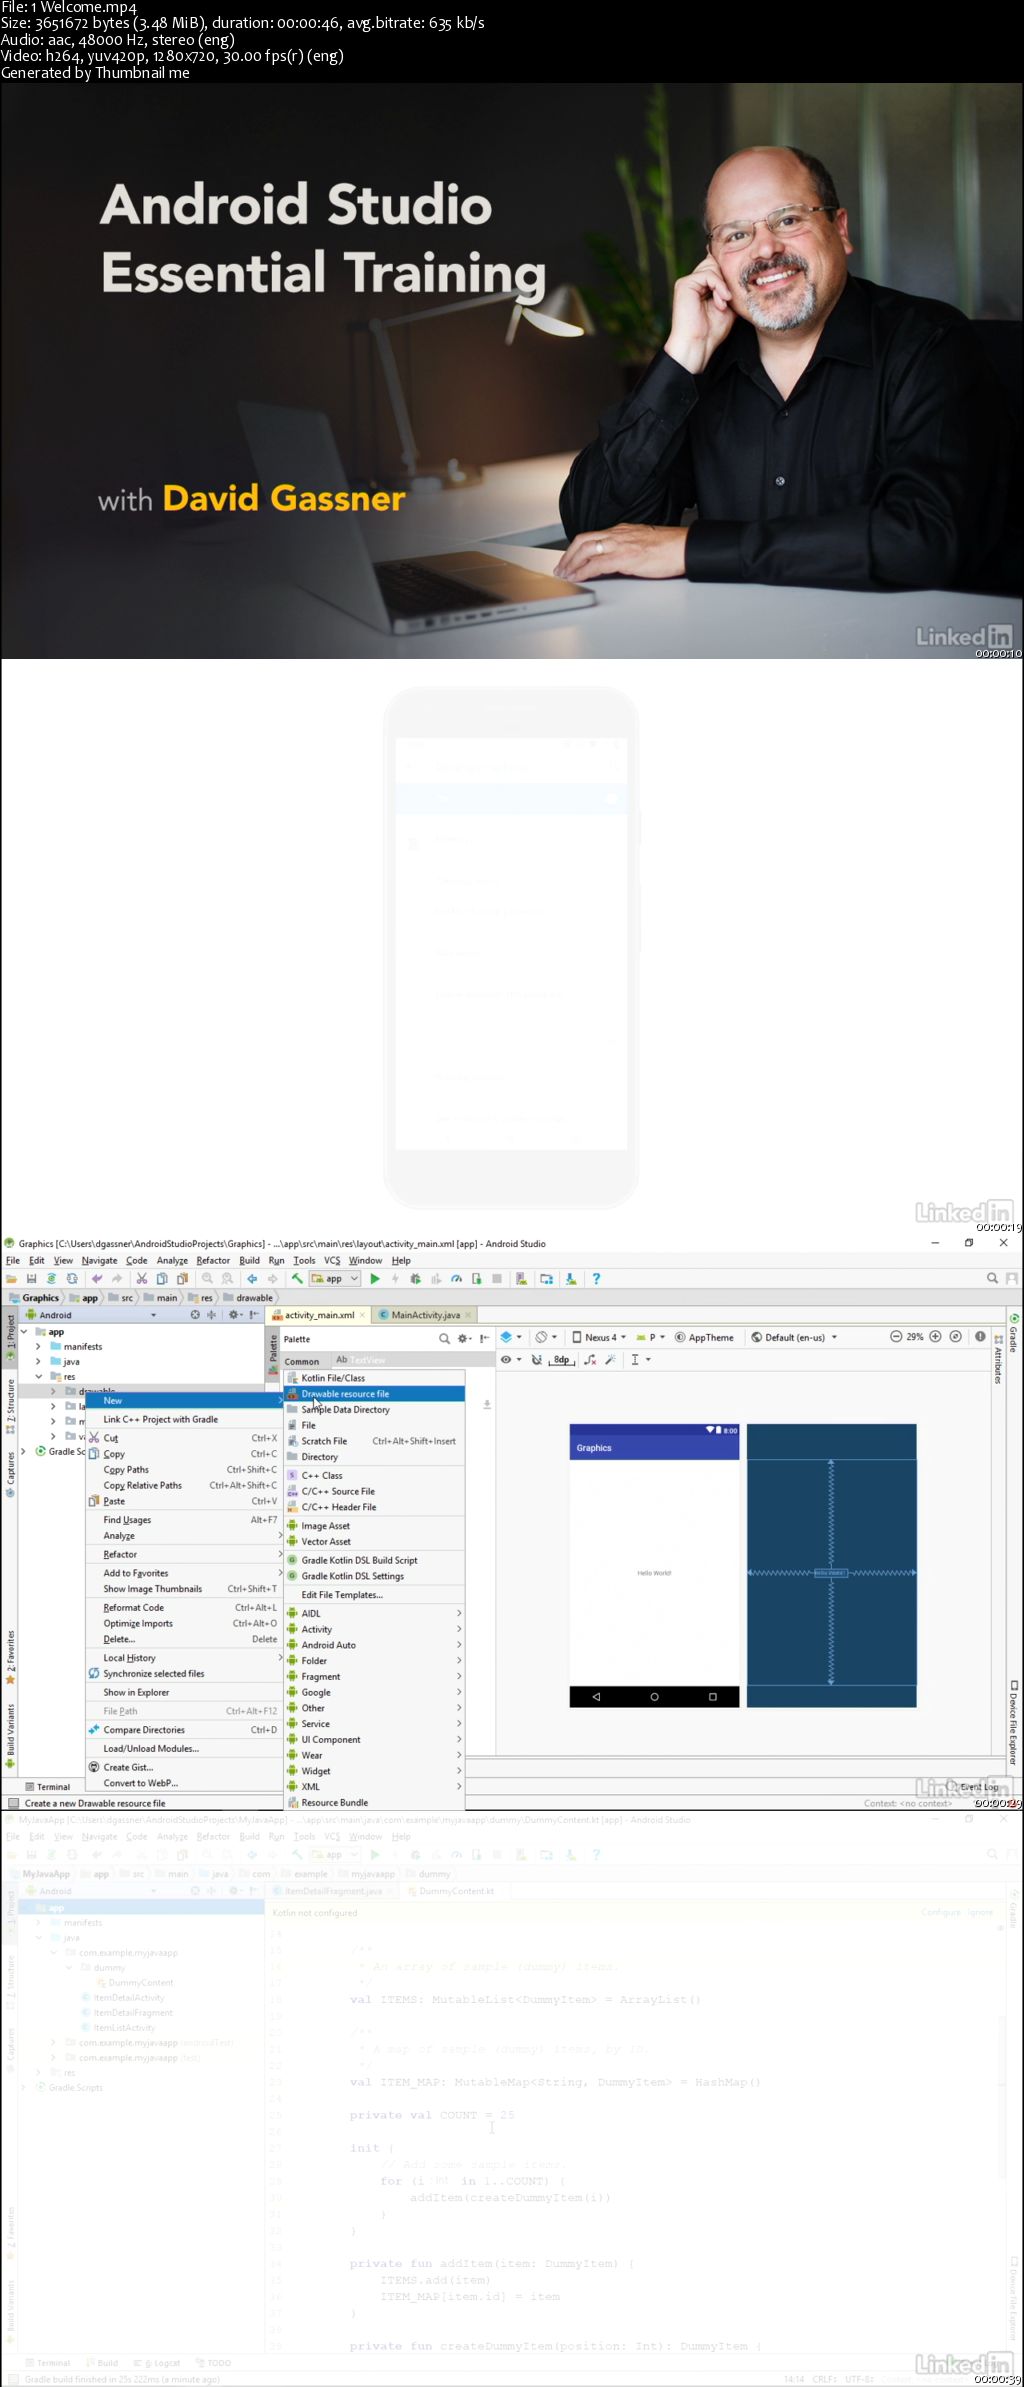The width and height of the screenshot is (1024, 2387).
Task: Open the Refactor menu in menu bar
Action: [x=213, y=1260]
